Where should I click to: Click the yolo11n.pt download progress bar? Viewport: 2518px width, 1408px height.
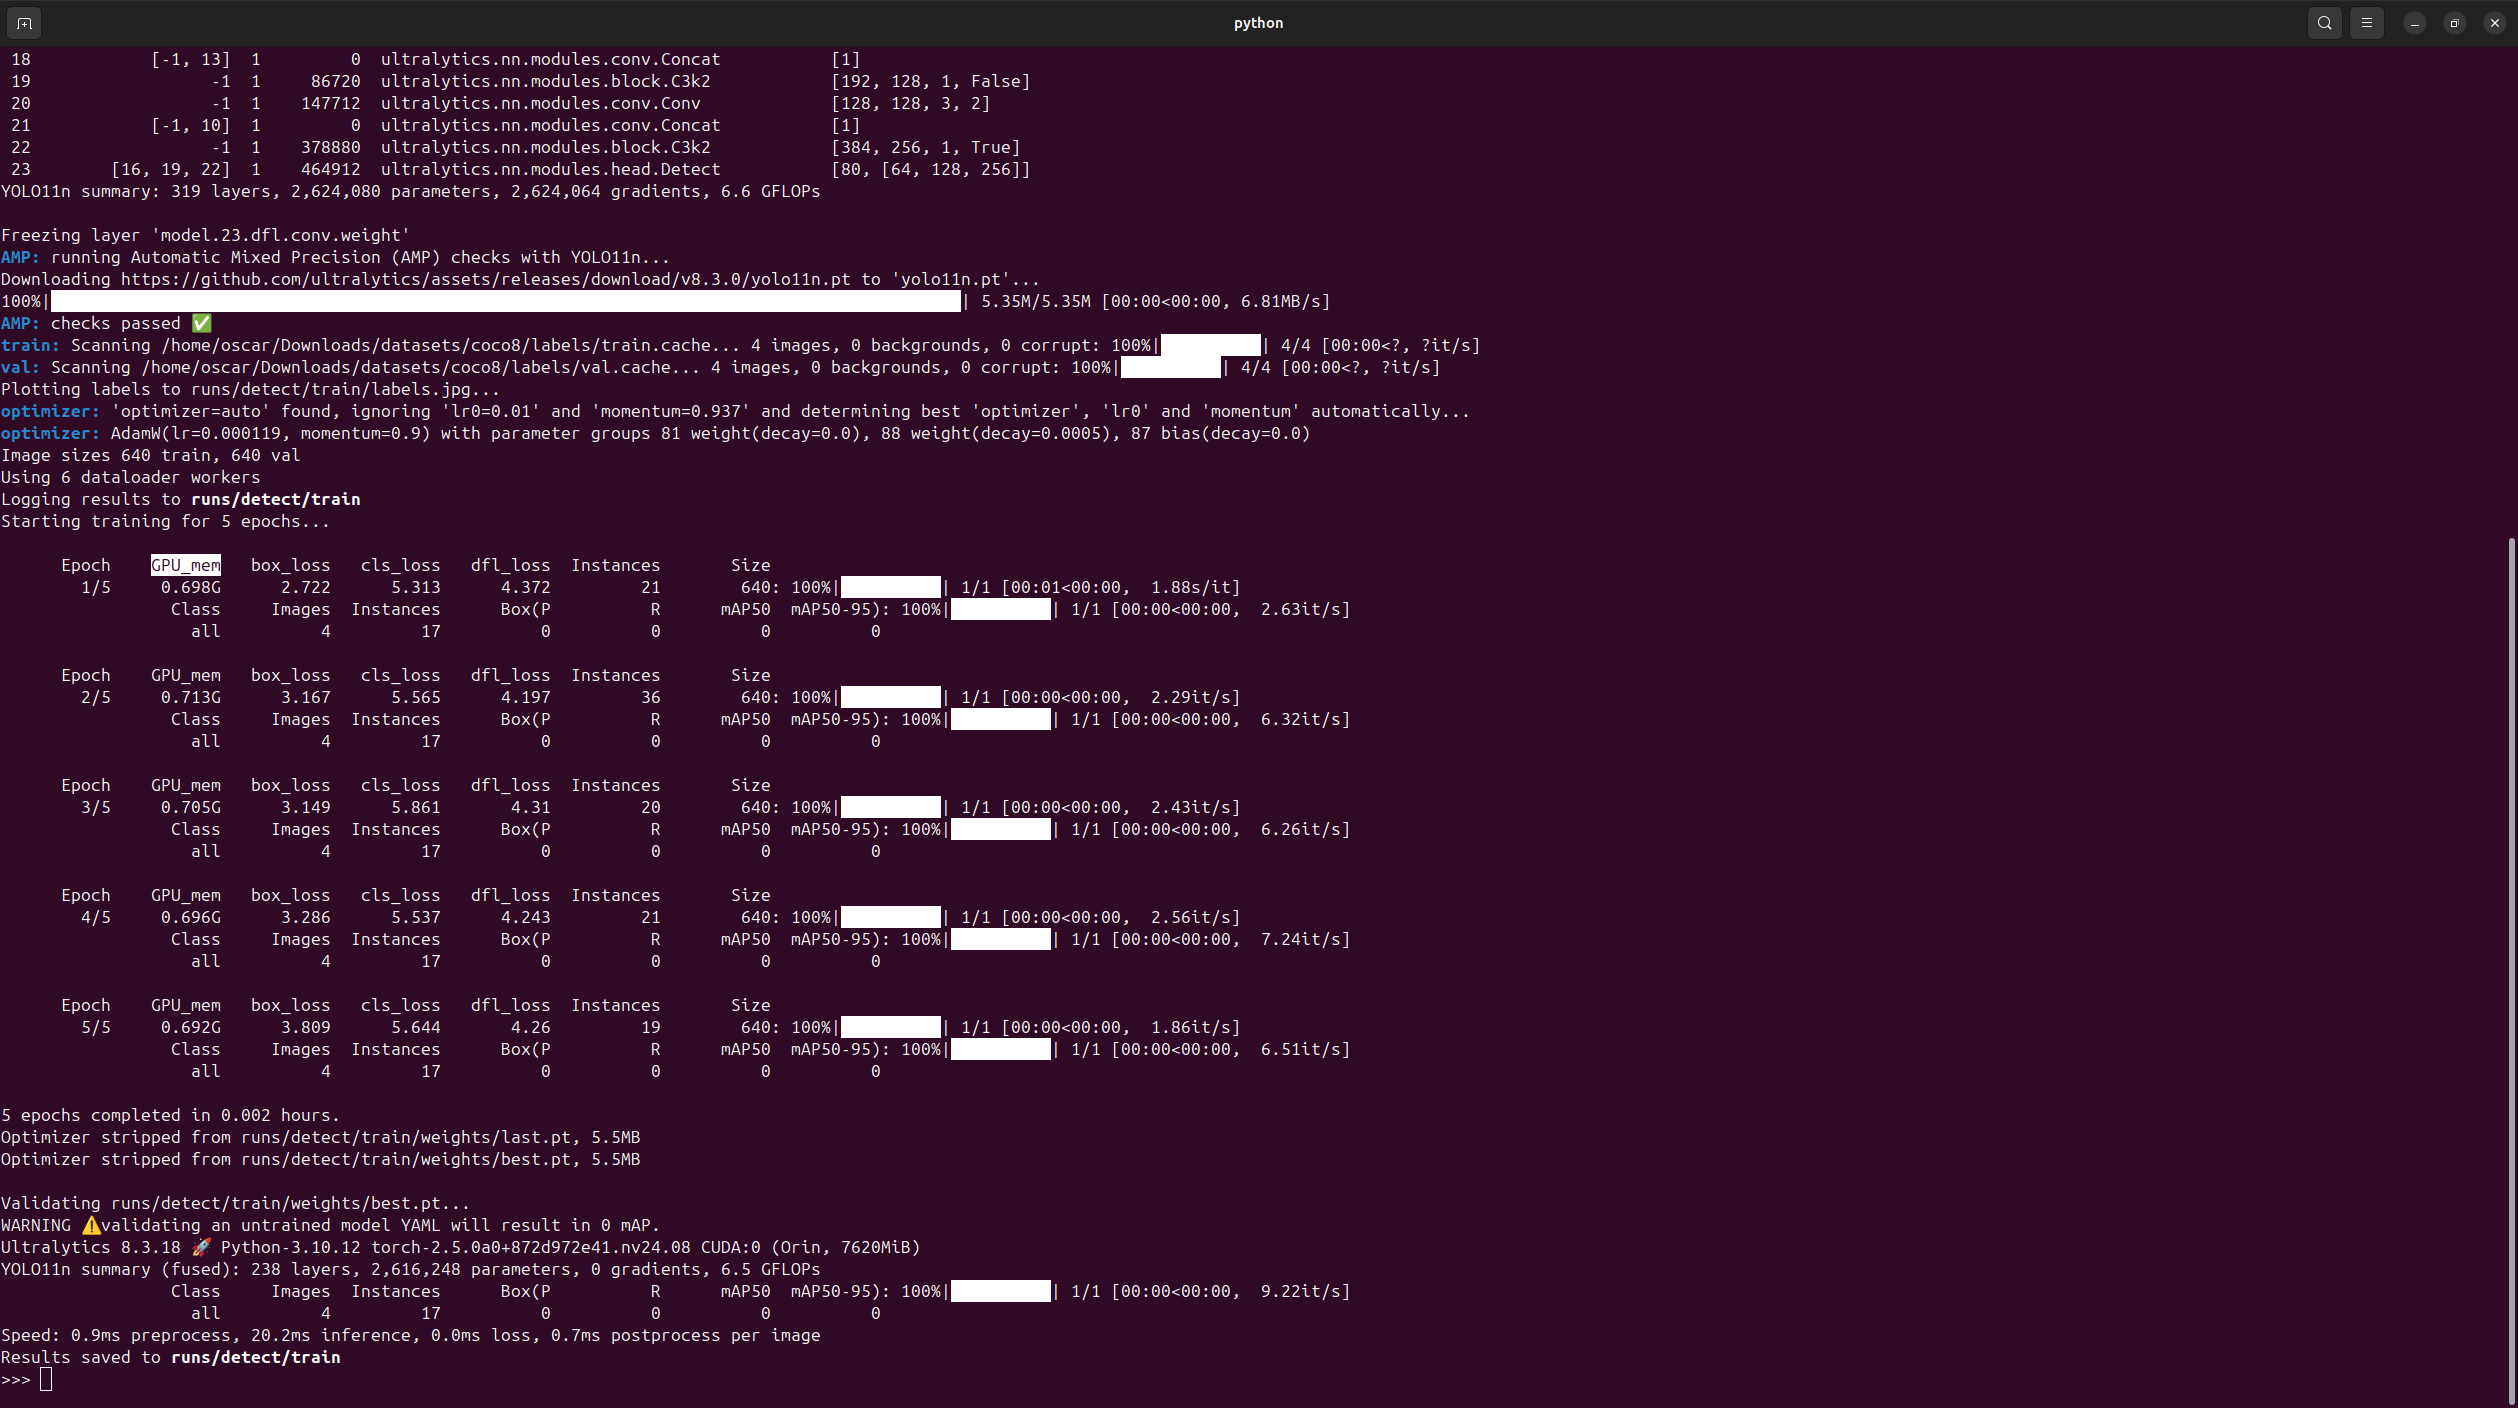pyautogui.click(x=505, y=301)
